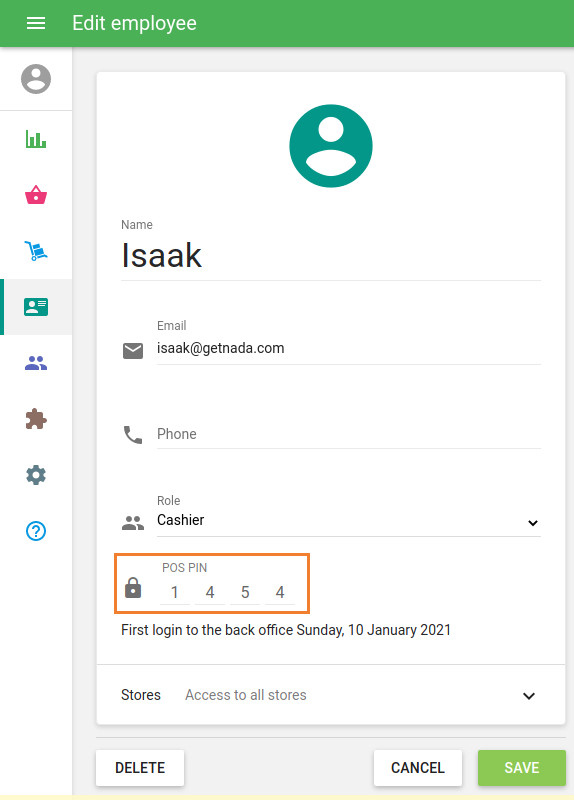Click the Role dropdown arrow
This screenshot has height=800, width=574.
click(x=533, y=523)
